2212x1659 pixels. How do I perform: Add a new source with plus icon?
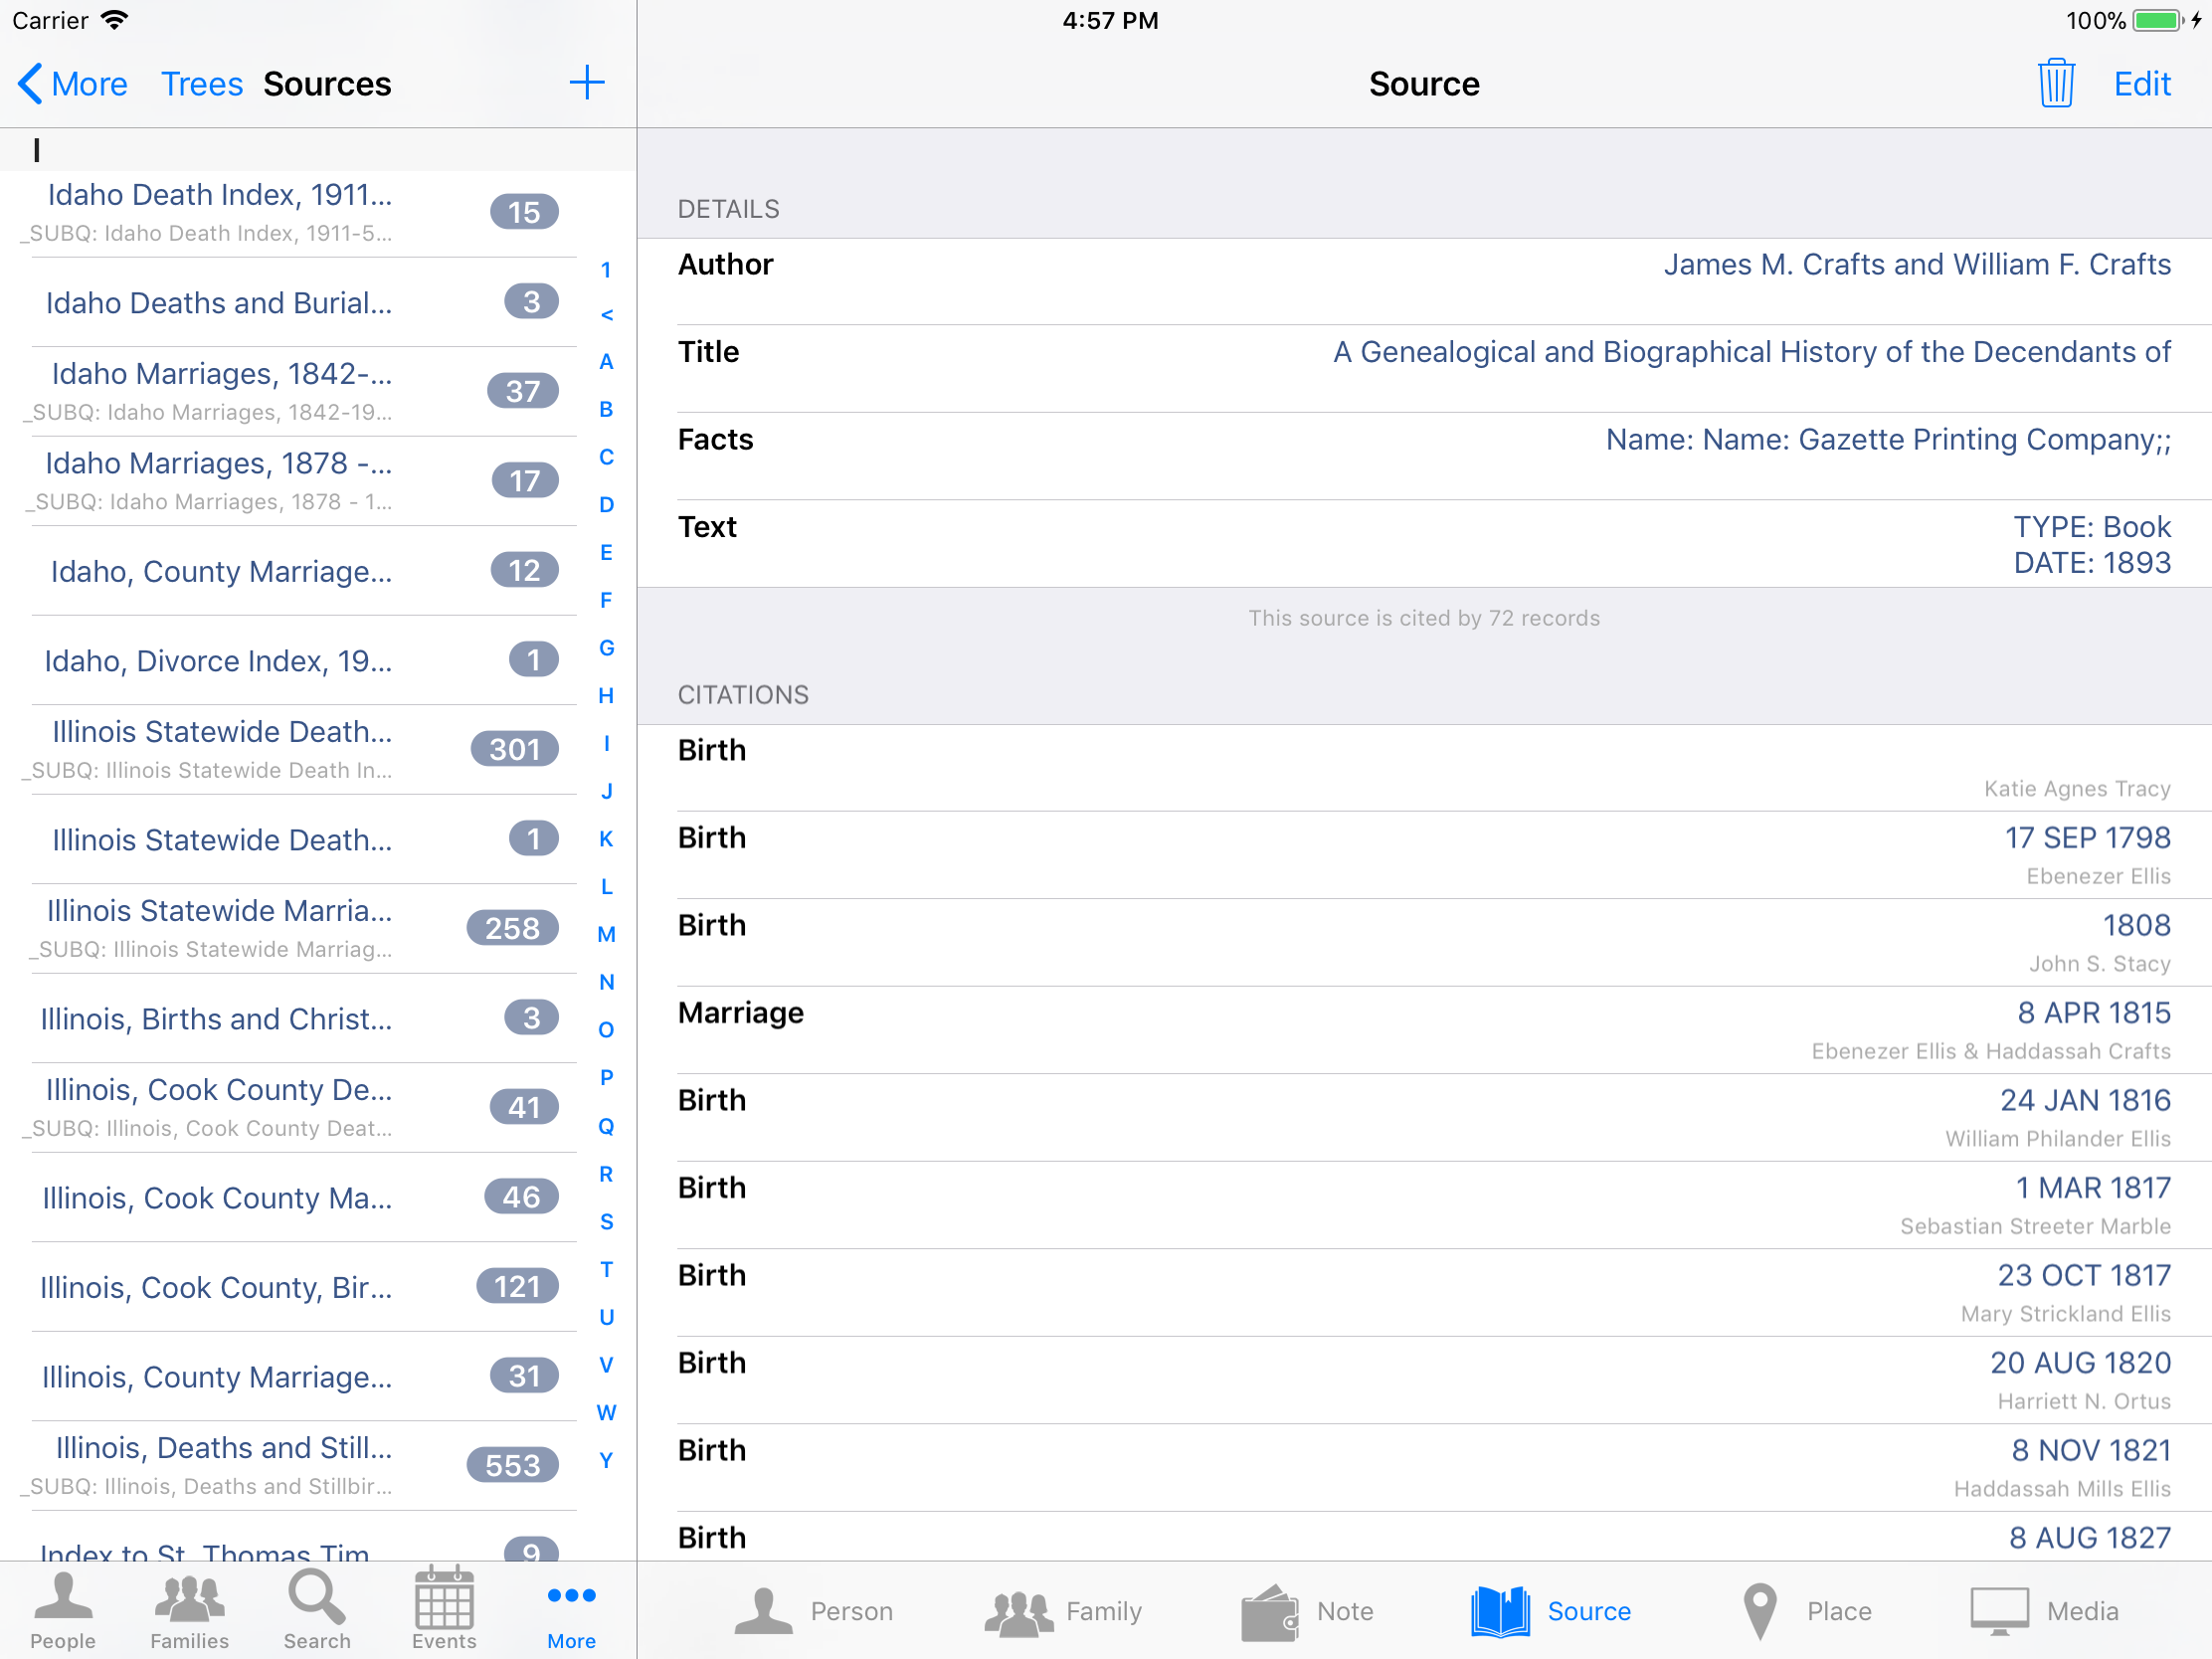[587, 83]
